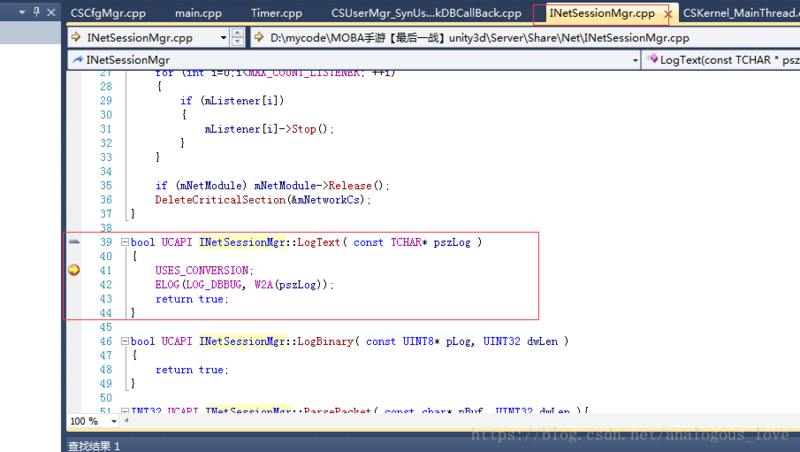Switch to the Timer.cpp tab
Viewport: 800px width, 452px height.
277,13
